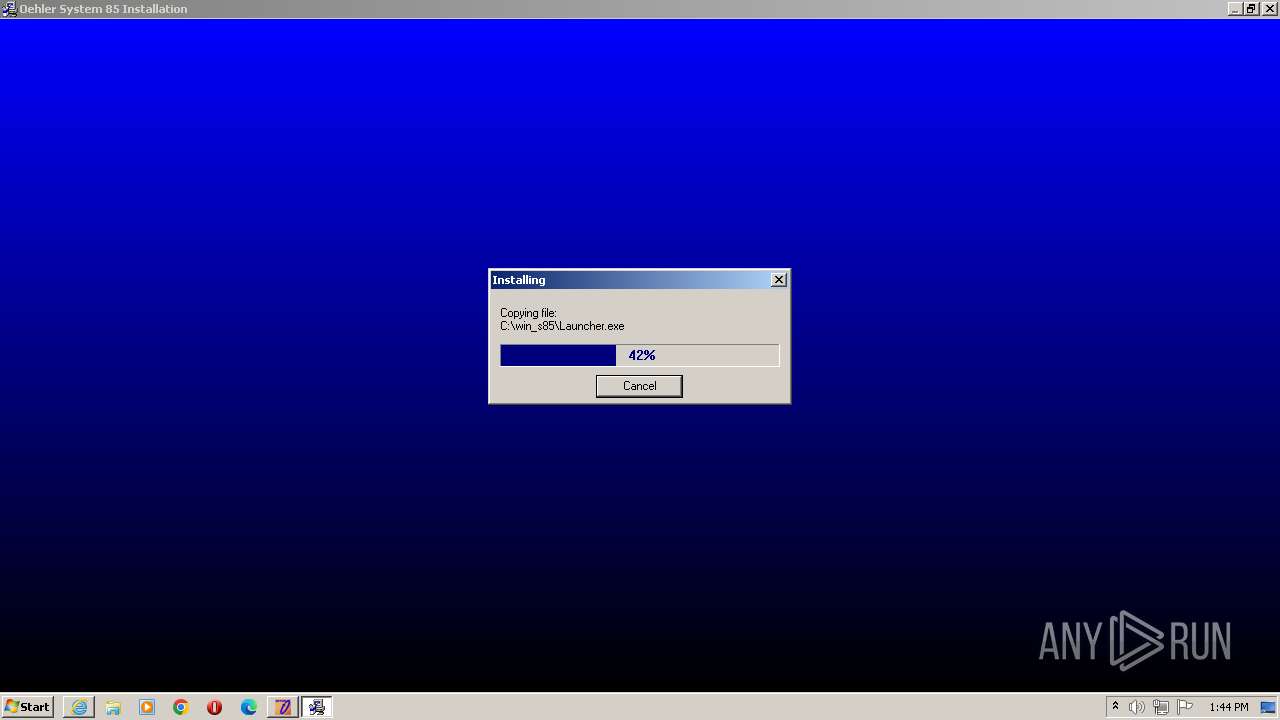Cancel the installation in progress
Screen dimensions: 1280x720
point(639,386)
